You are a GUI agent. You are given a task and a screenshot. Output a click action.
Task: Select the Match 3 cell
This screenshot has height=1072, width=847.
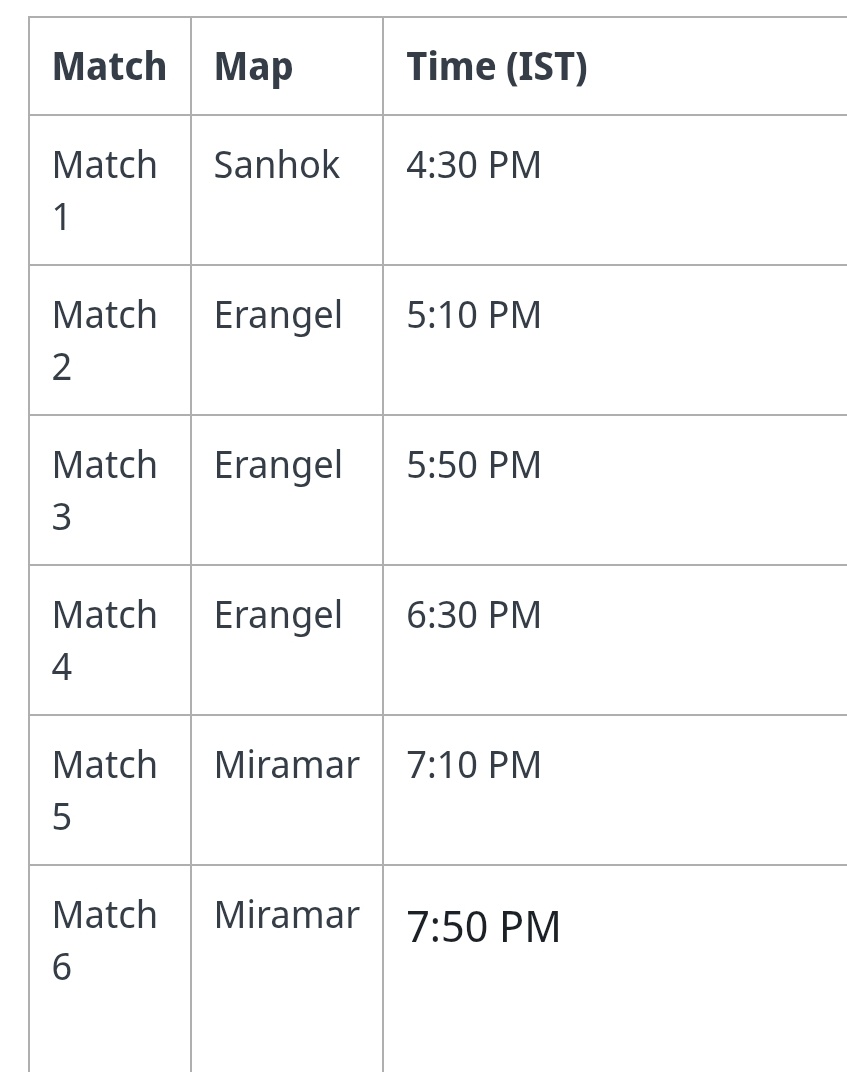coord(105,490)
